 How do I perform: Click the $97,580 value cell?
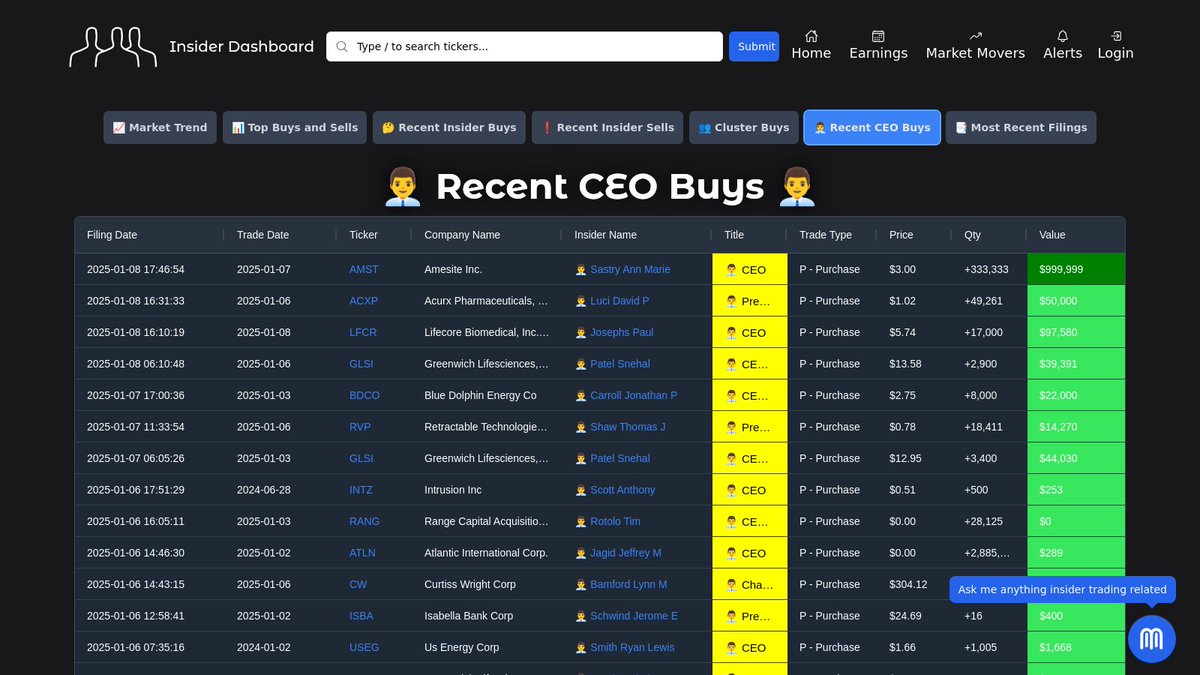click(1076, 332)
